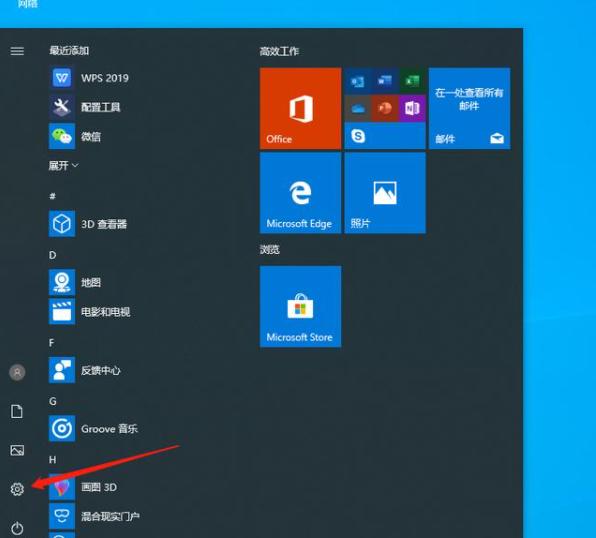596x538 pixels.
Task: Open 反馈中心 Feedback Hub
Action: (x=85, y=370)
